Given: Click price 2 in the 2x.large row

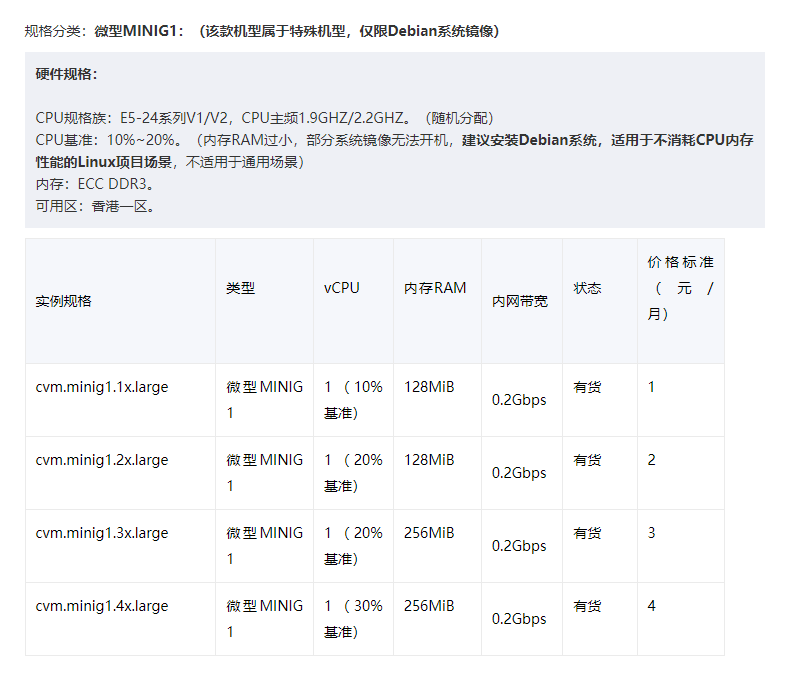Looking at the screenshot, I should point(651,460).
